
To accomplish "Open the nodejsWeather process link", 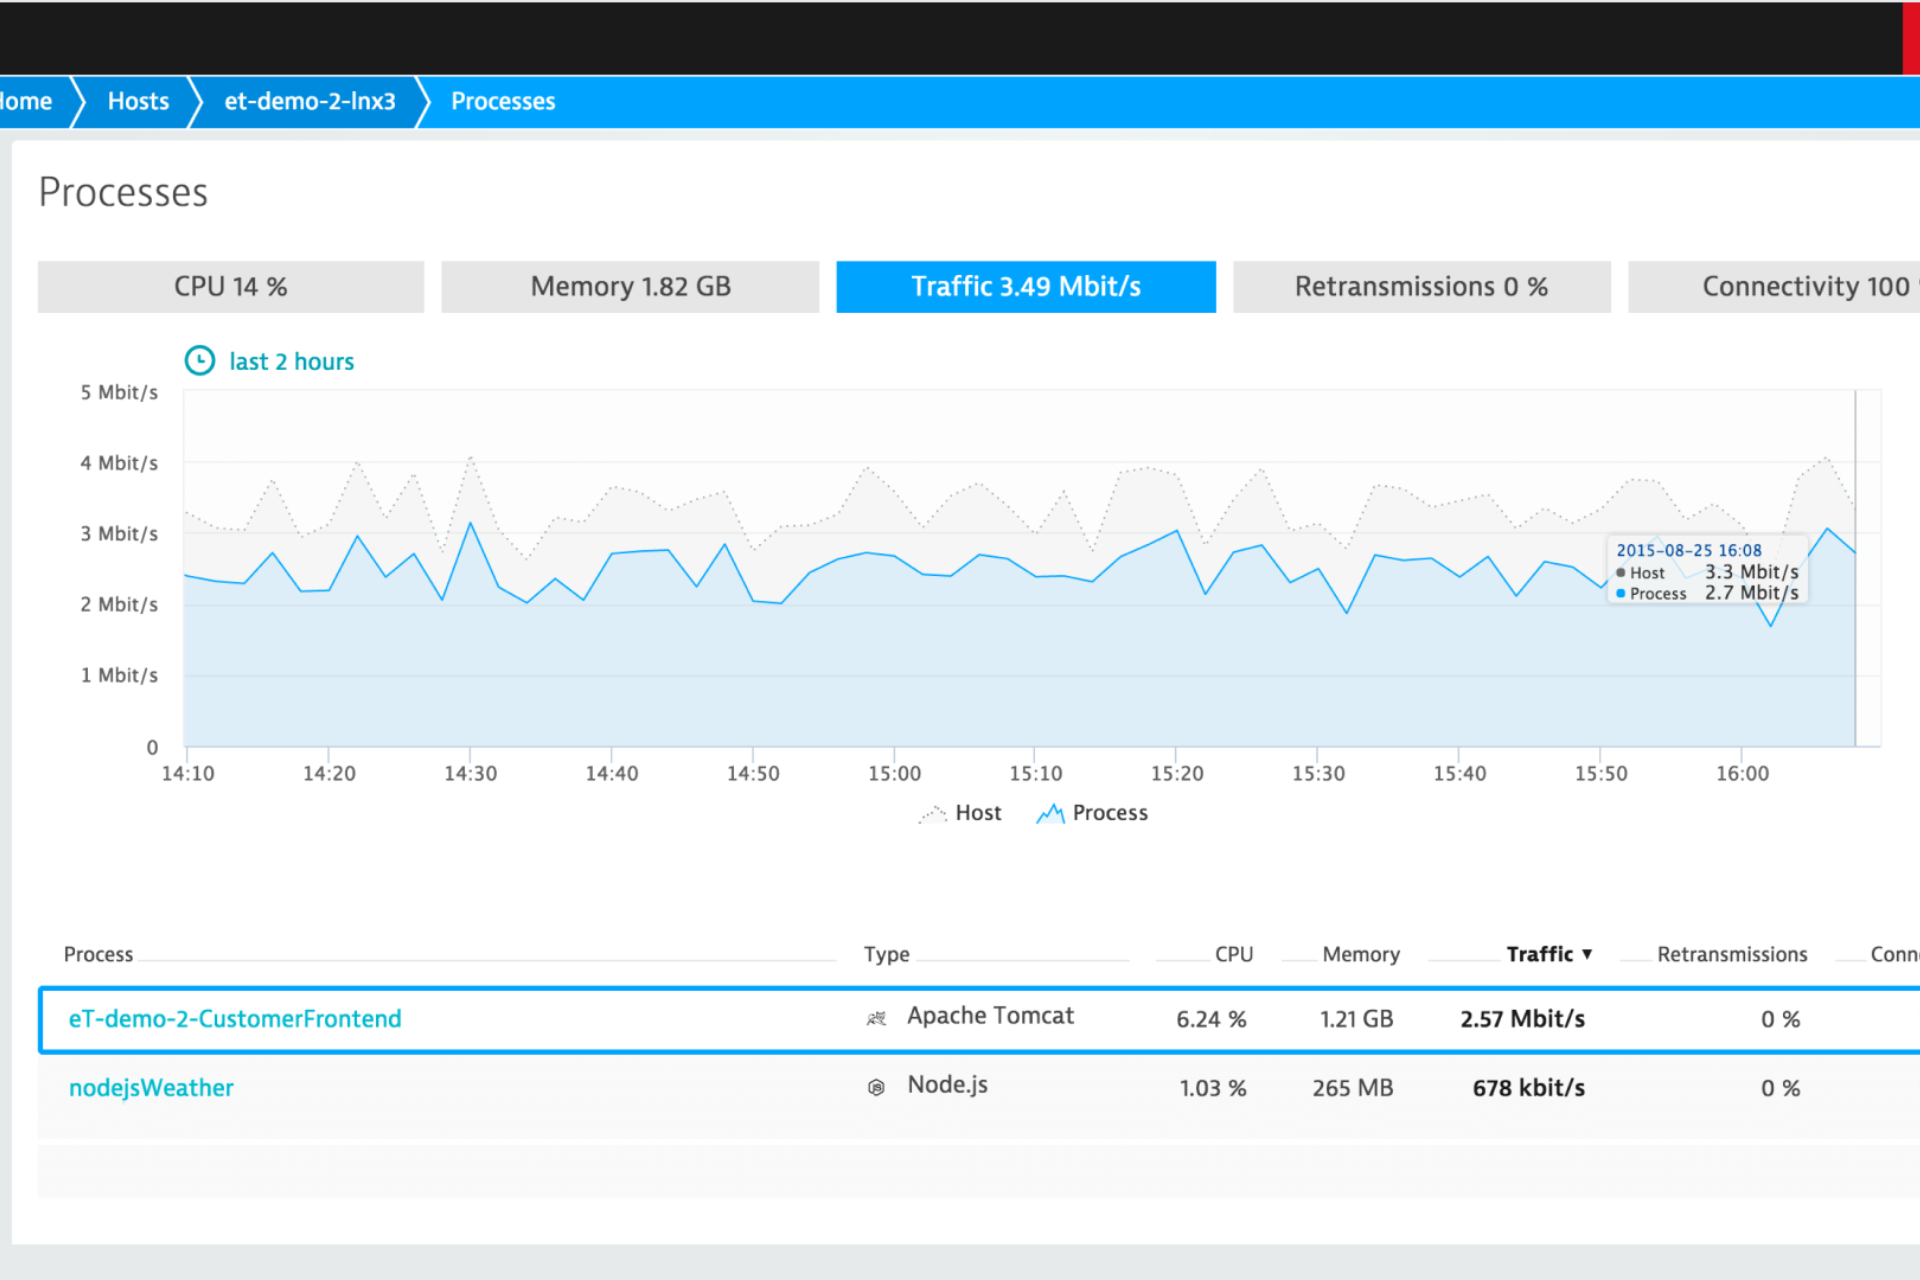I will pos(151,1087).
